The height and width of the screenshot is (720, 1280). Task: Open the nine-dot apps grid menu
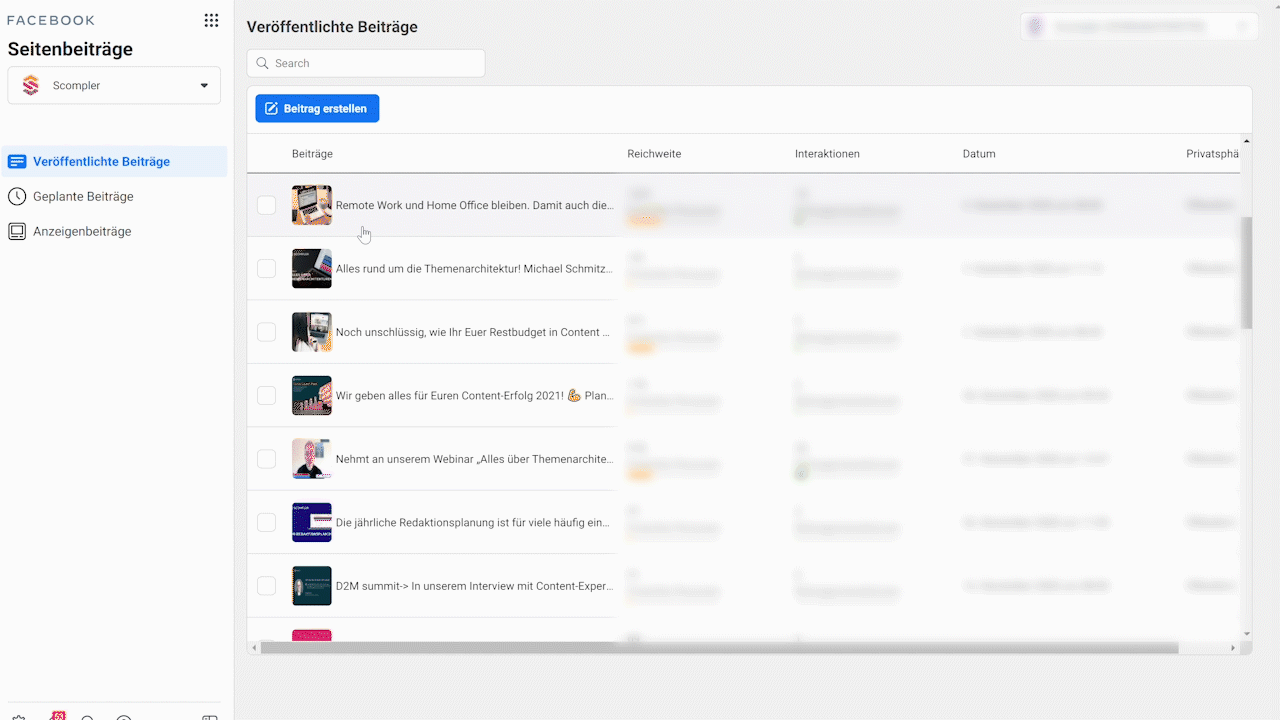point(211,20)
